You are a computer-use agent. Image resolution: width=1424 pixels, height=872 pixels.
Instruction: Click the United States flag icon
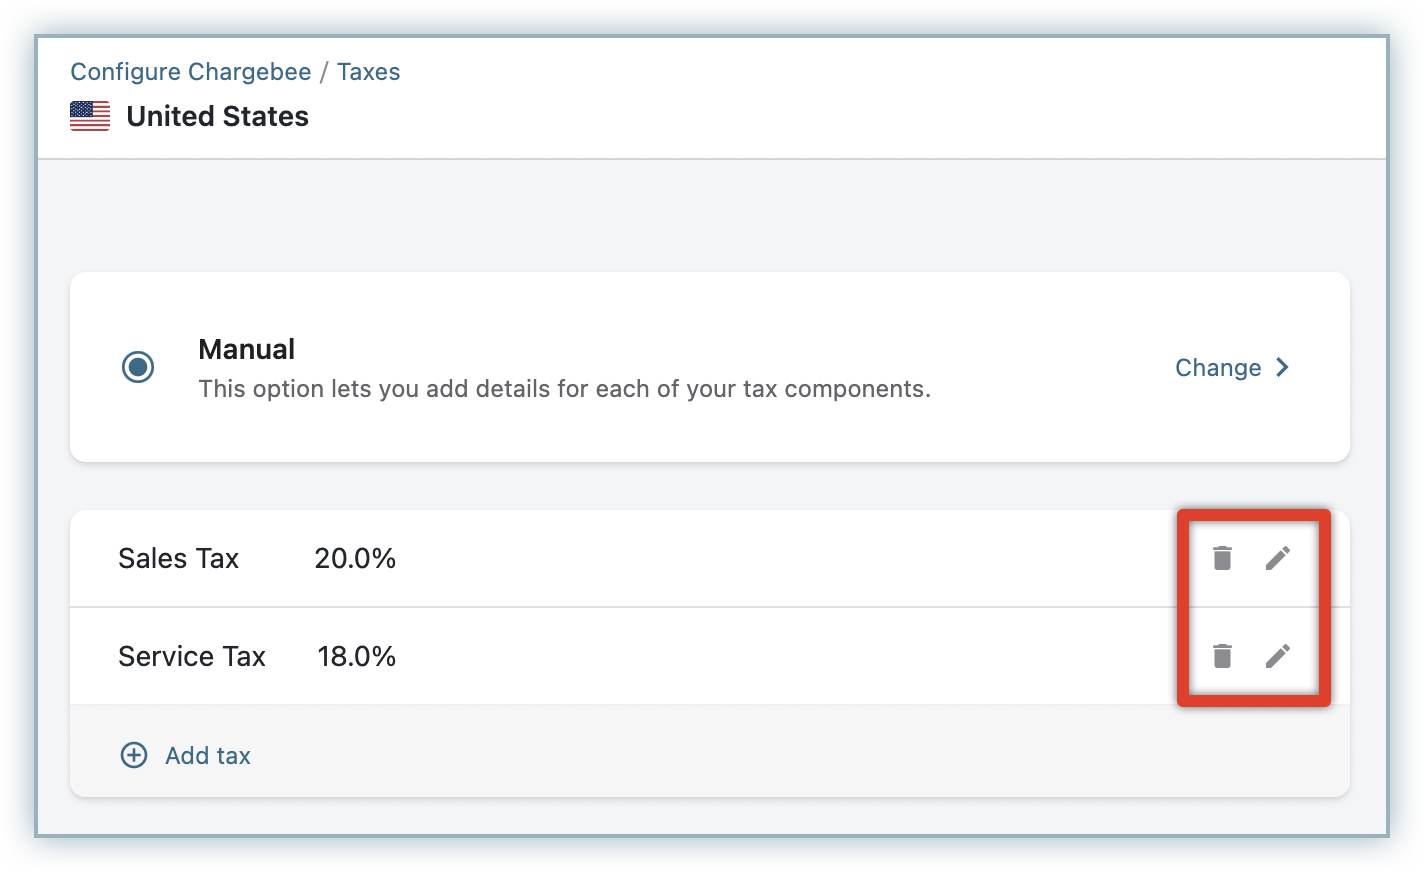(90, 116)
